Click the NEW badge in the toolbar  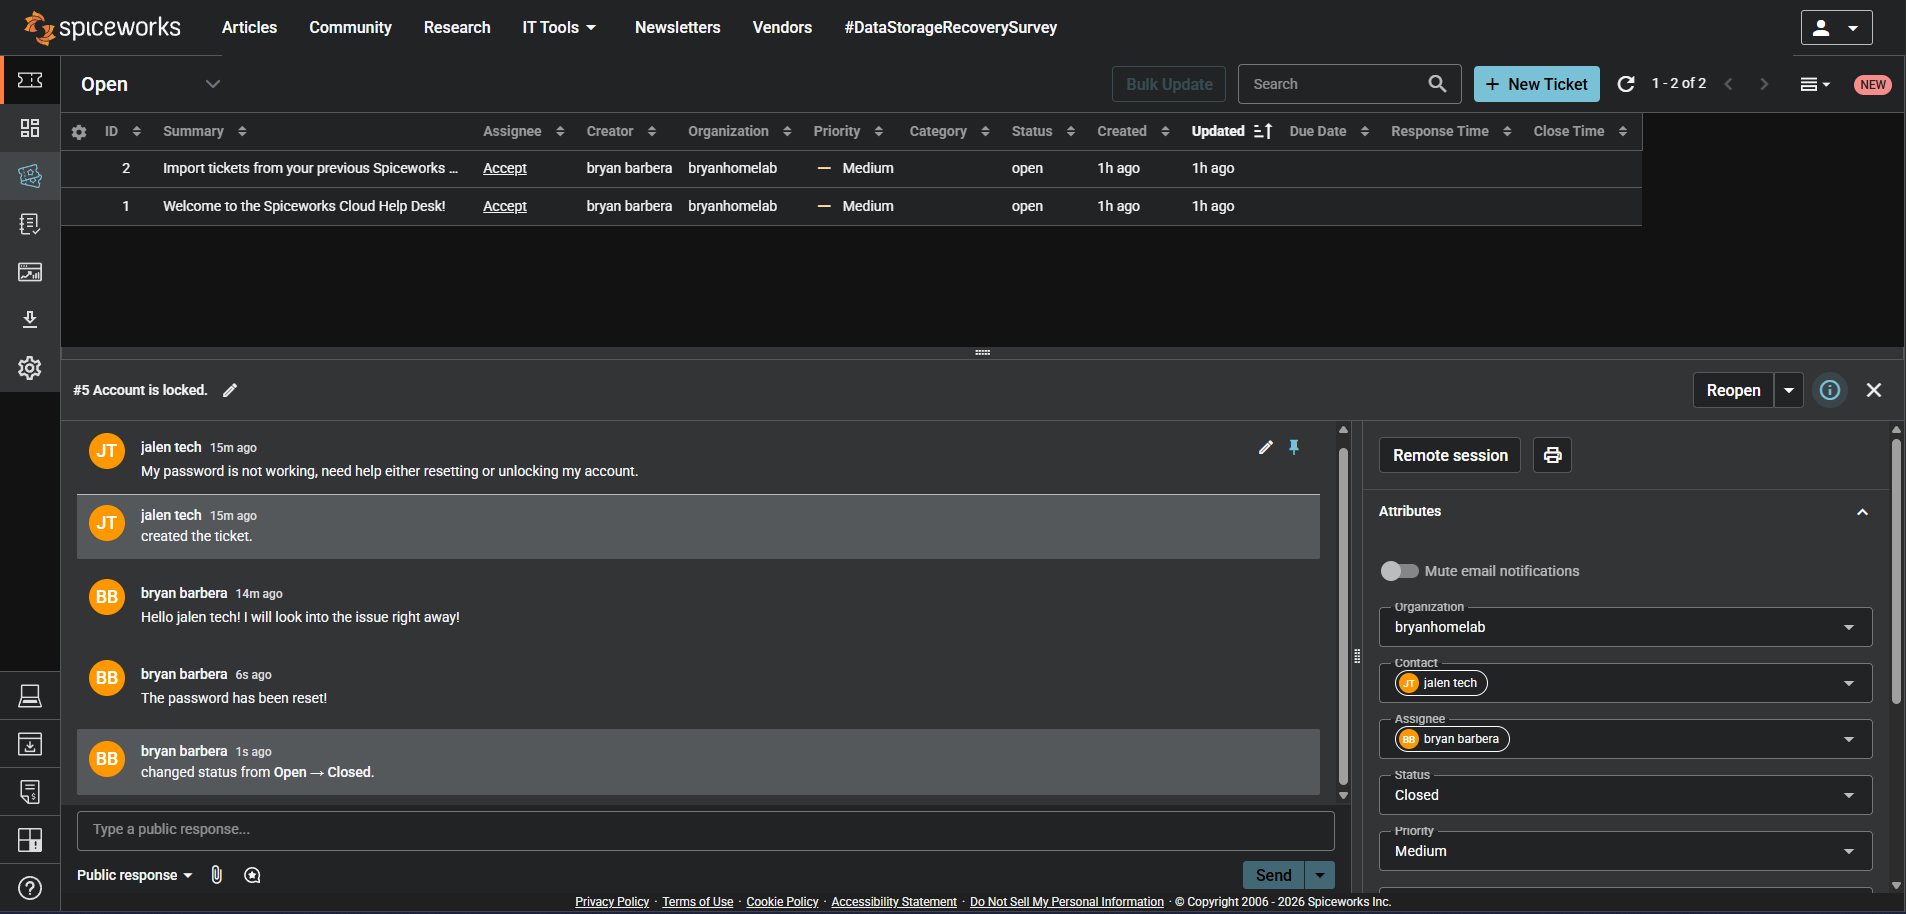1873,85
